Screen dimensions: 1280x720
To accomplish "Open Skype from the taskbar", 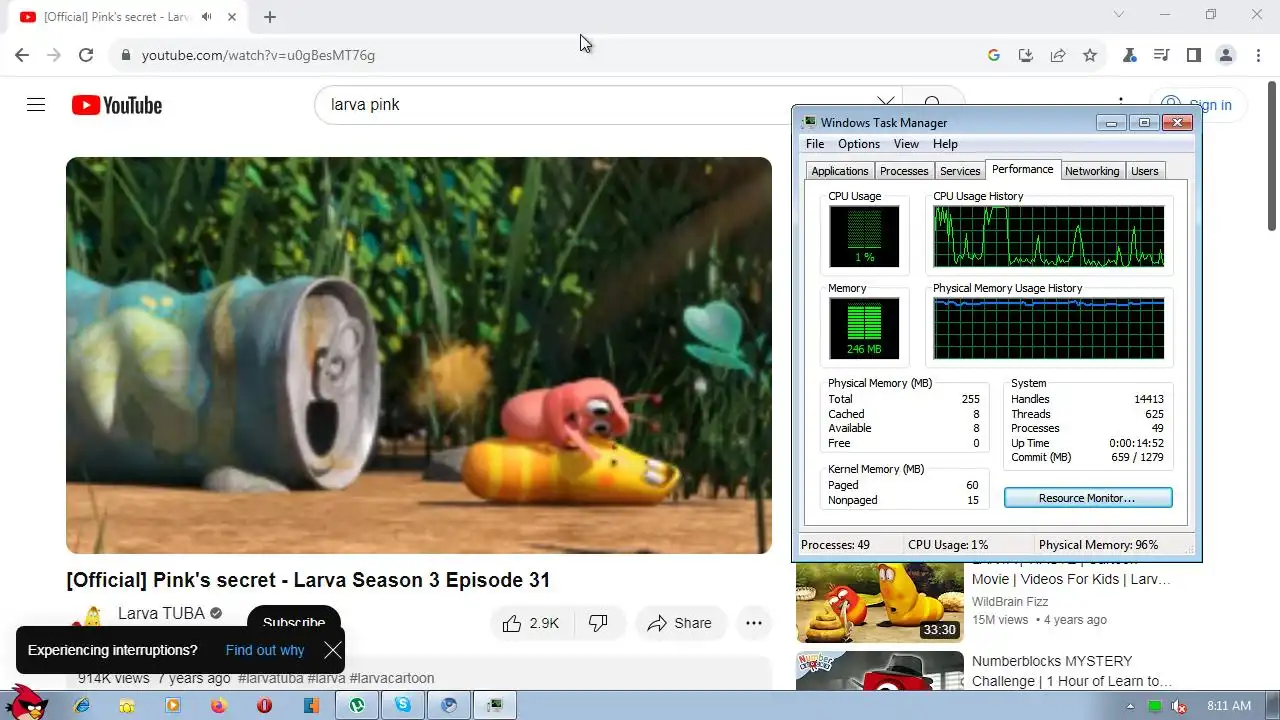I will [x=403, y=706].
